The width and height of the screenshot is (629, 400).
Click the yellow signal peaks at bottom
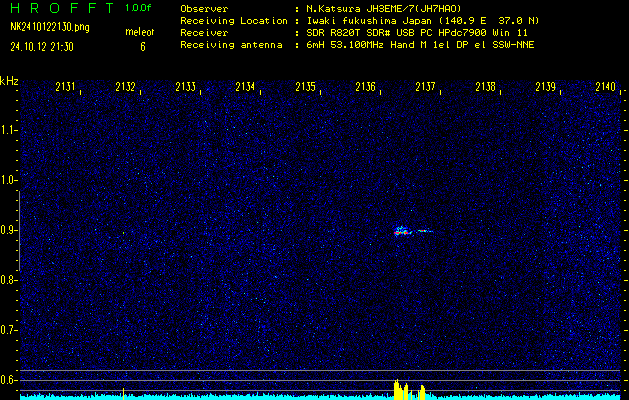click(x=409, y=389)
